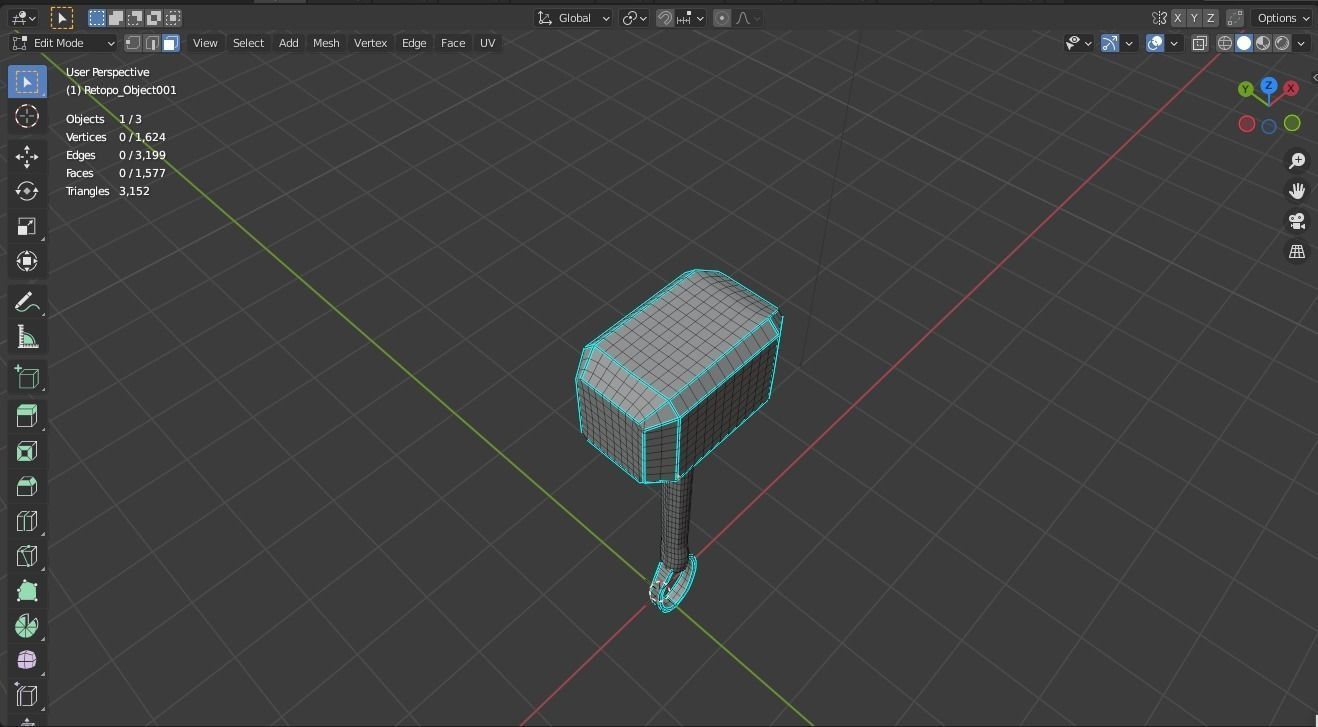Toggle viewport overlays
Viewport: 1318px width, 727px height.
pyautogui.click(x=1155, y=43)
